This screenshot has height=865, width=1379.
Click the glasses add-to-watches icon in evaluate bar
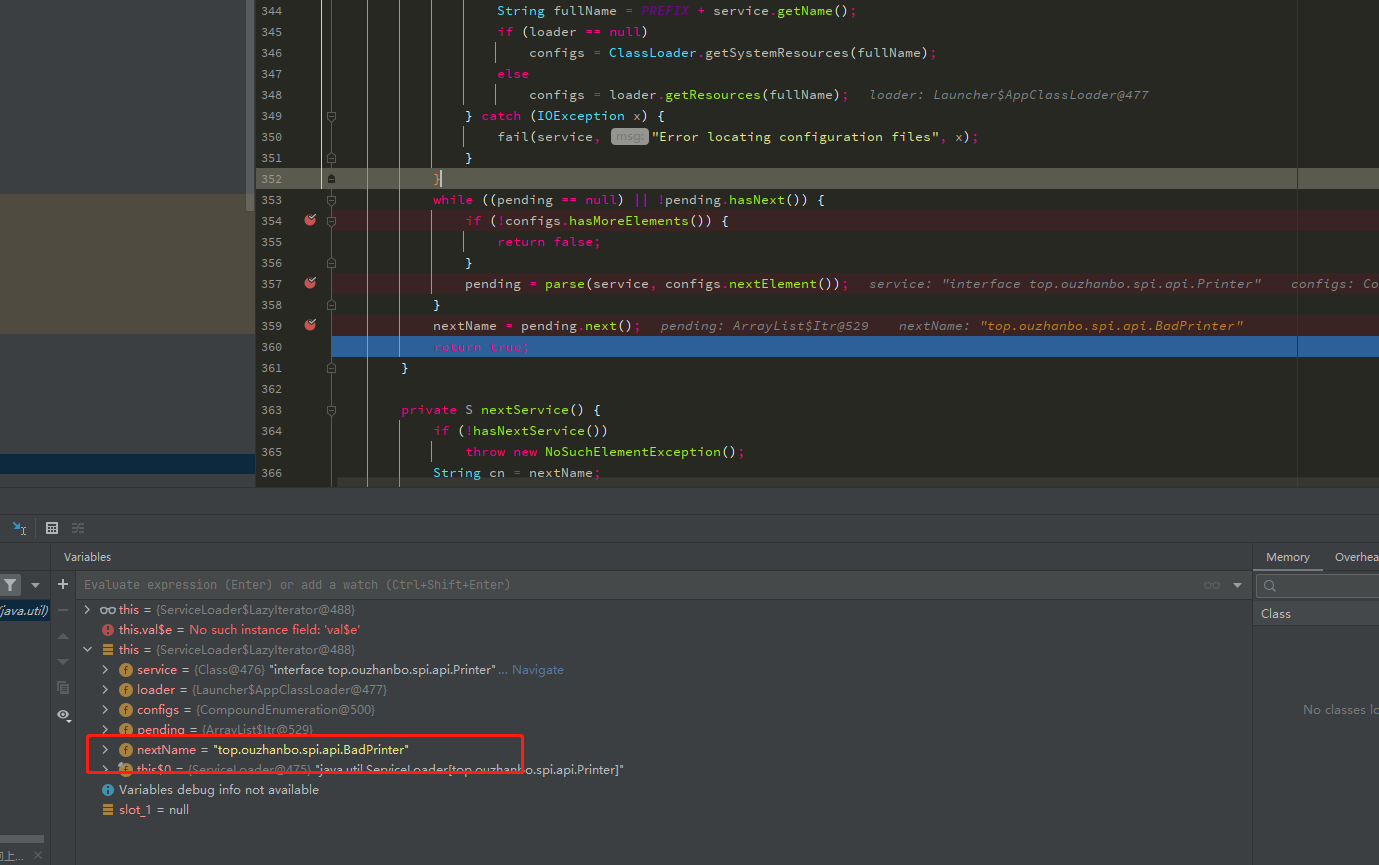point(1212,585)
